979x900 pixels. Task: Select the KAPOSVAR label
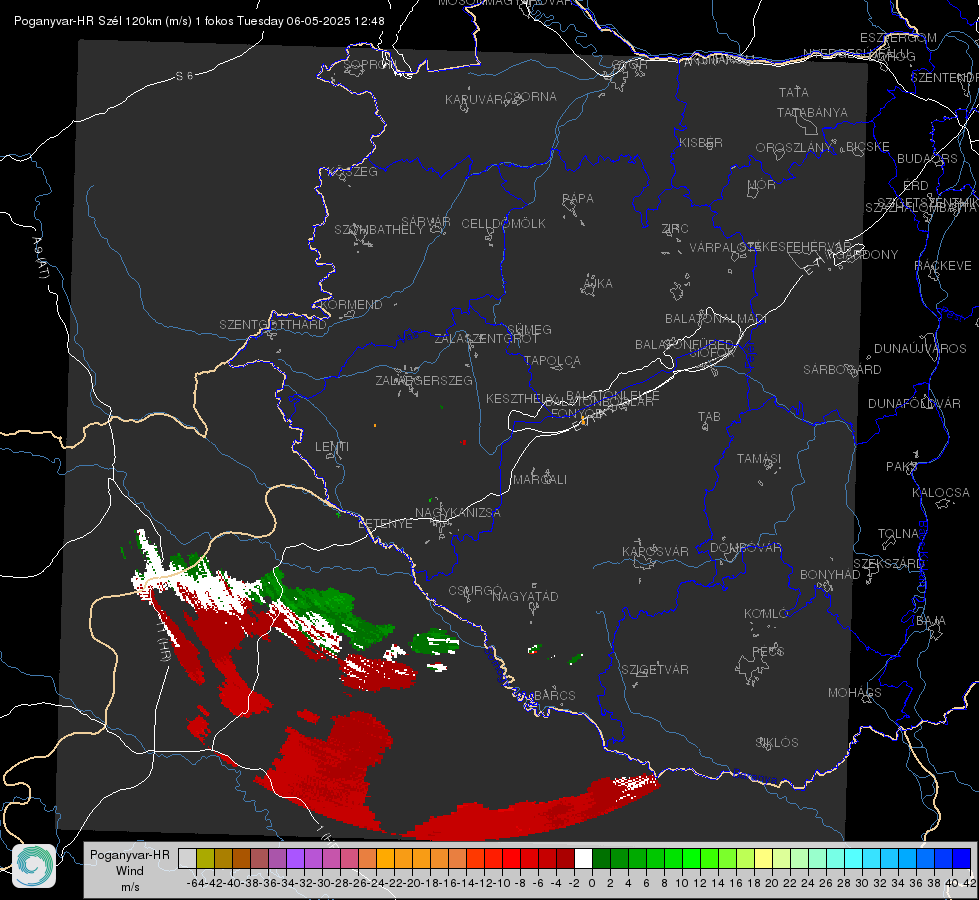[655, 551]
